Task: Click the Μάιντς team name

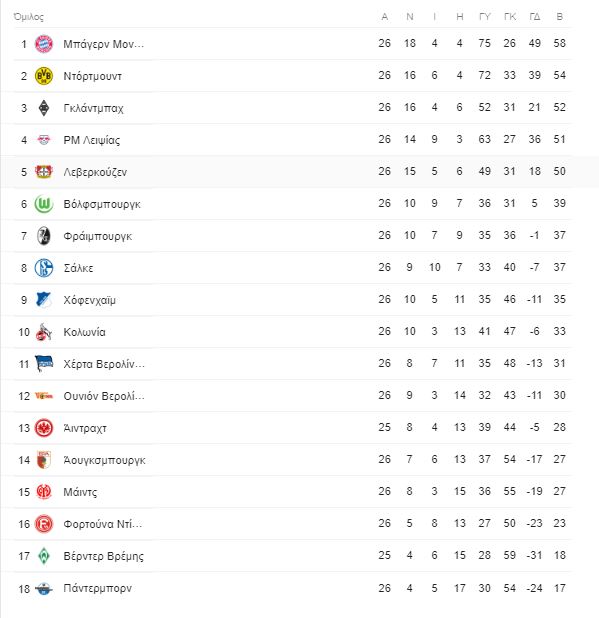Action: (x=80, y=492)
